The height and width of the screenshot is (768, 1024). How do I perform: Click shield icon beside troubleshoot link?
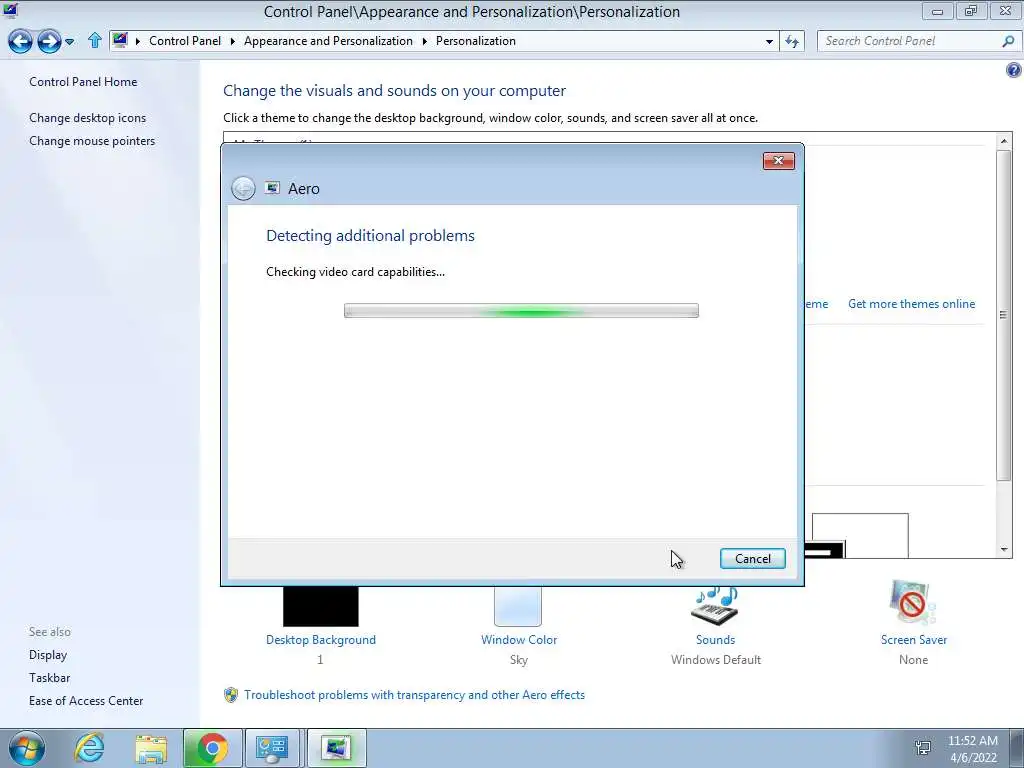pyautogui.click(x=231, y=695)
